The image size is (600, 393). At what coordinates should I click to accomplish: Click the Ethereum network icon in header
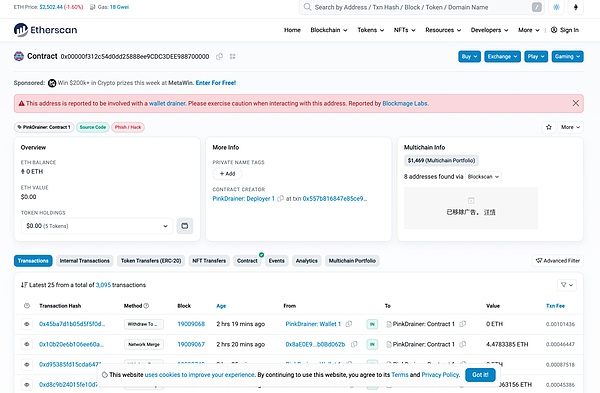coord(576,7)
